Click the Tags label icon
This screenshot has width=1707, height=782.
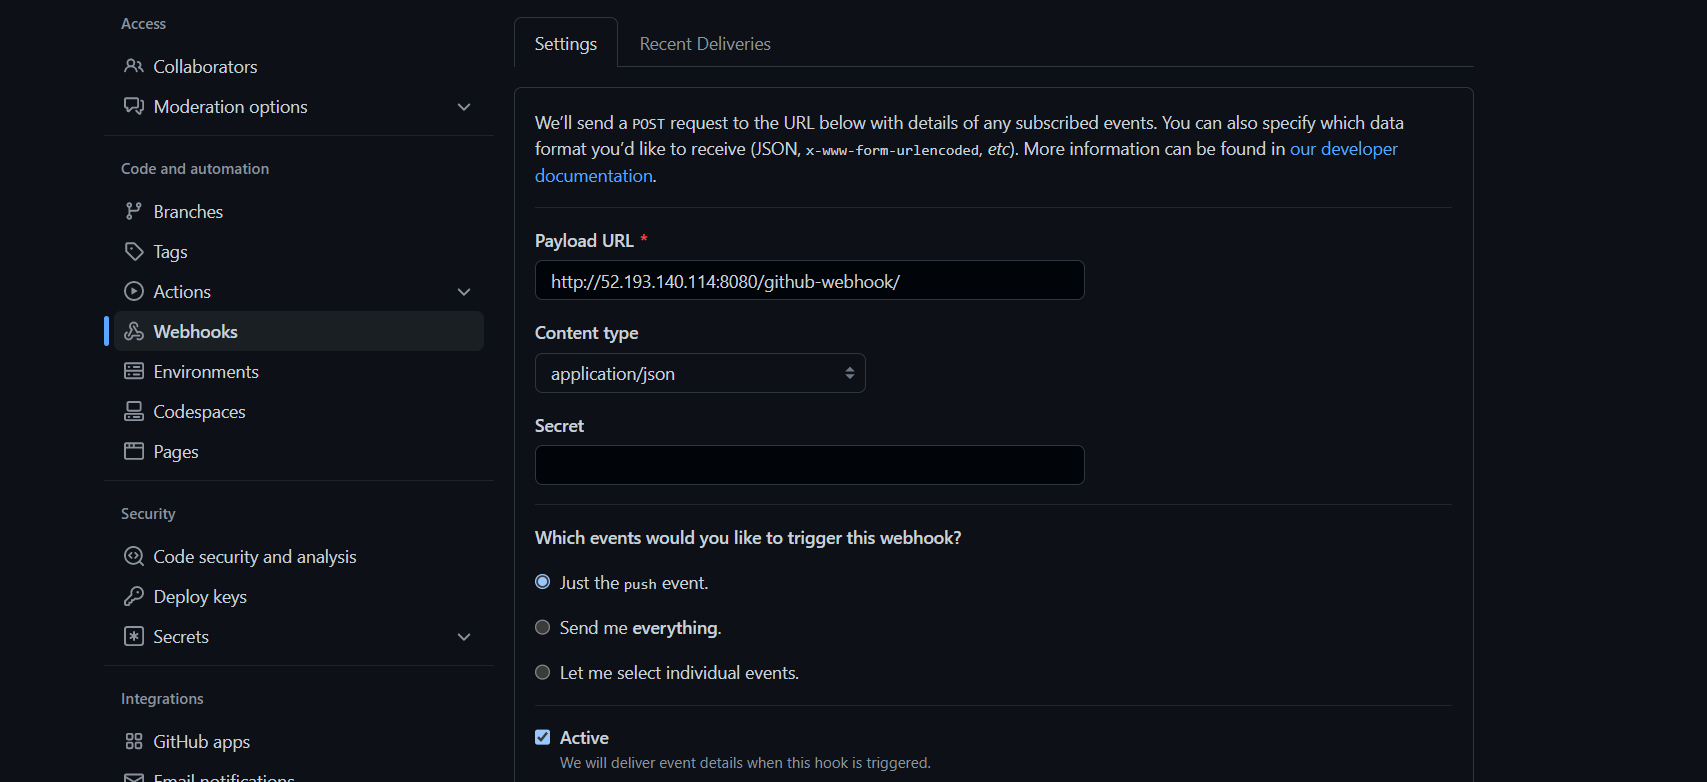(134, 251)
